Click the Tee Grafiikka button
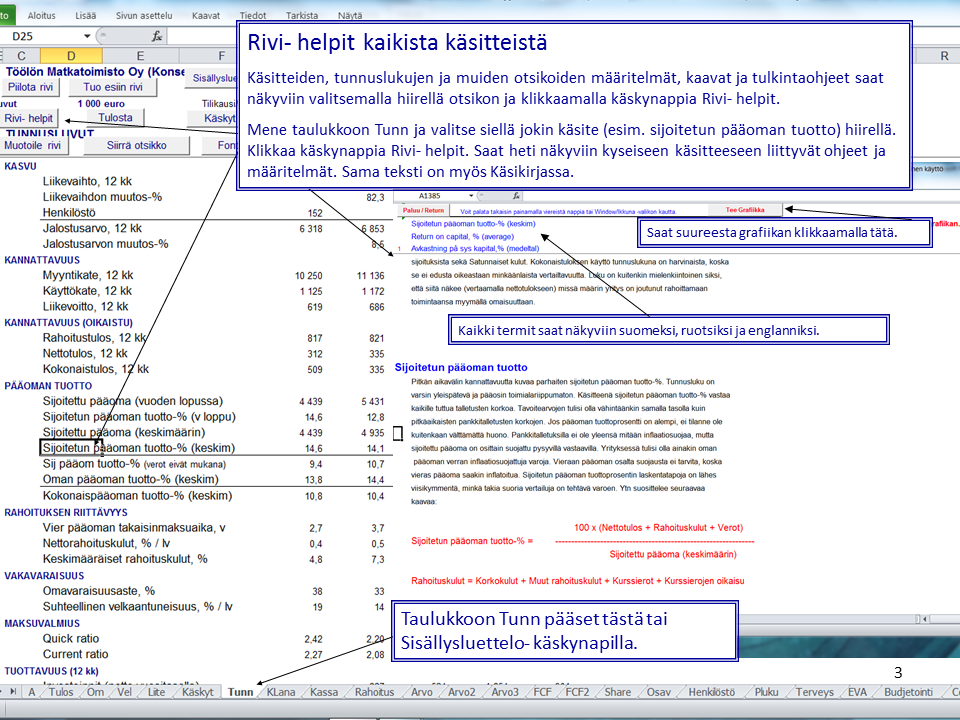Image resolution: width=960 pixels, height=720 pixels. (x=745, y=210)
